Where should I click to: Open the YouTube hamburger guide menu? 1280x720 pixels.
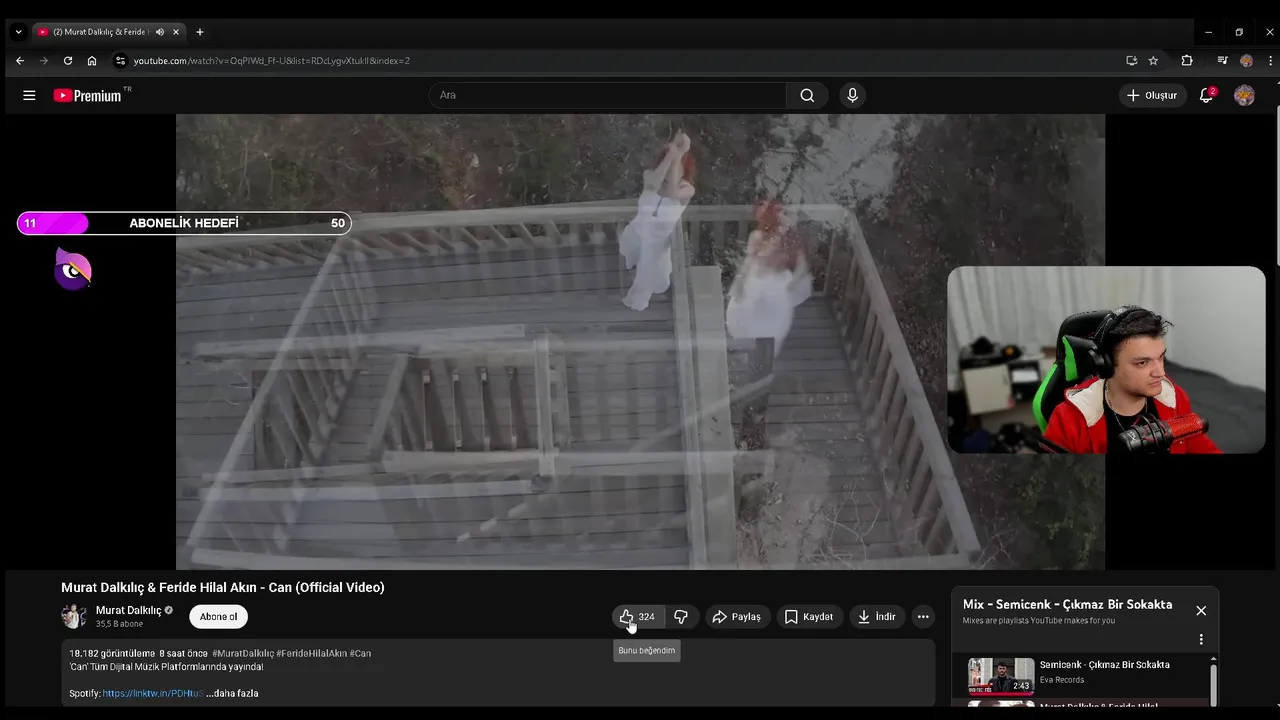click(x=29, y=95)
